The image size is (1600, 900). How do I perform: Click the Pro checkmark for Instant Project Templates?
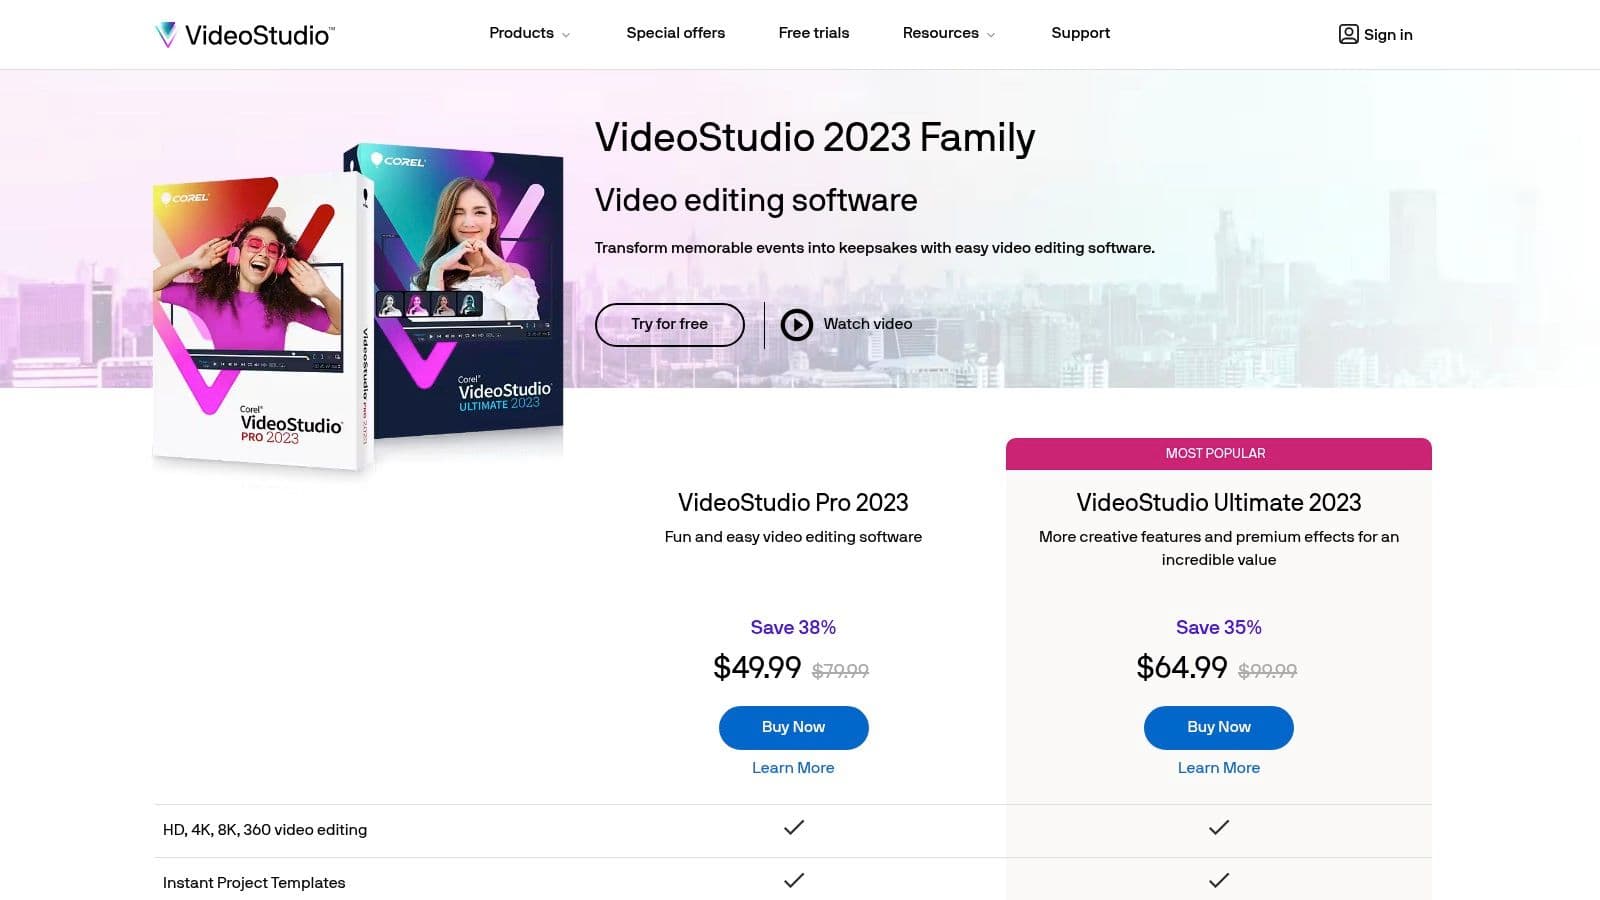[x=794, y=881]
